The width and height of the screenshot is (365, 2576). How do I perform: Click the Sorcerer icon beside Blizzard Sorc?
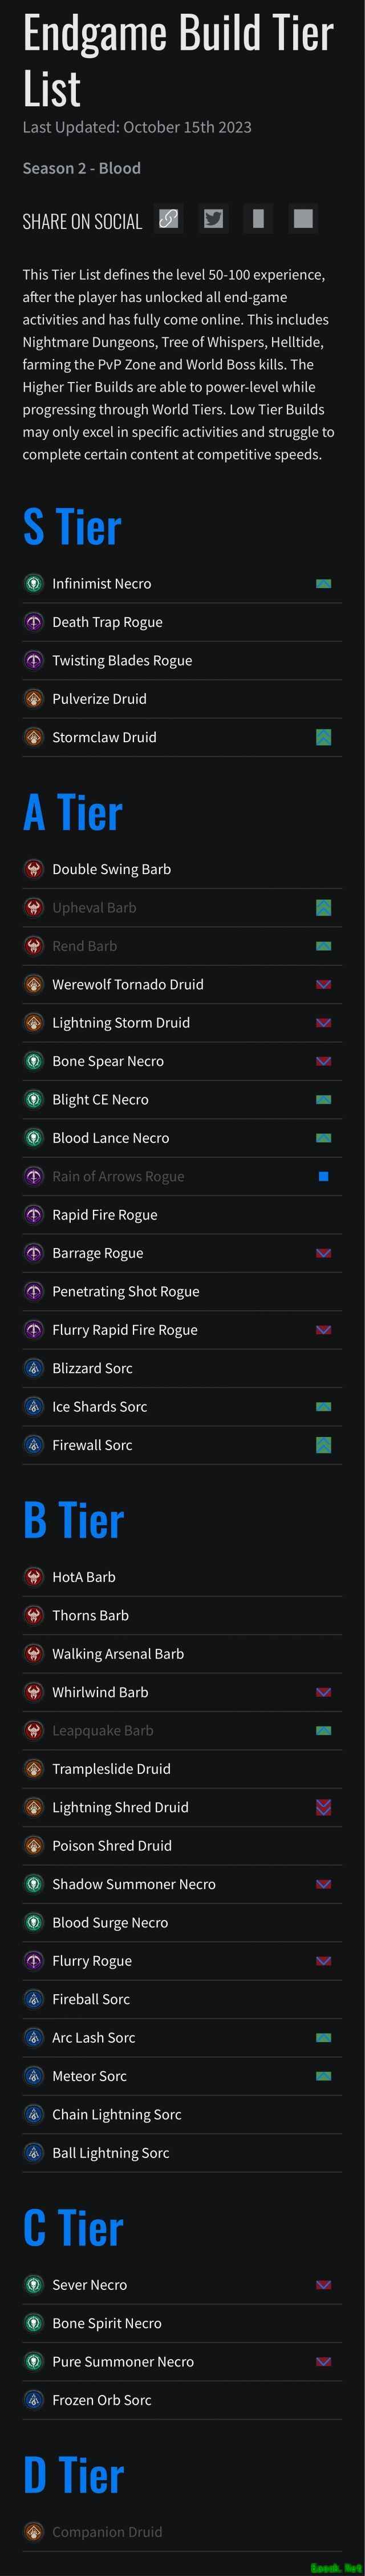pos(33,1368)
